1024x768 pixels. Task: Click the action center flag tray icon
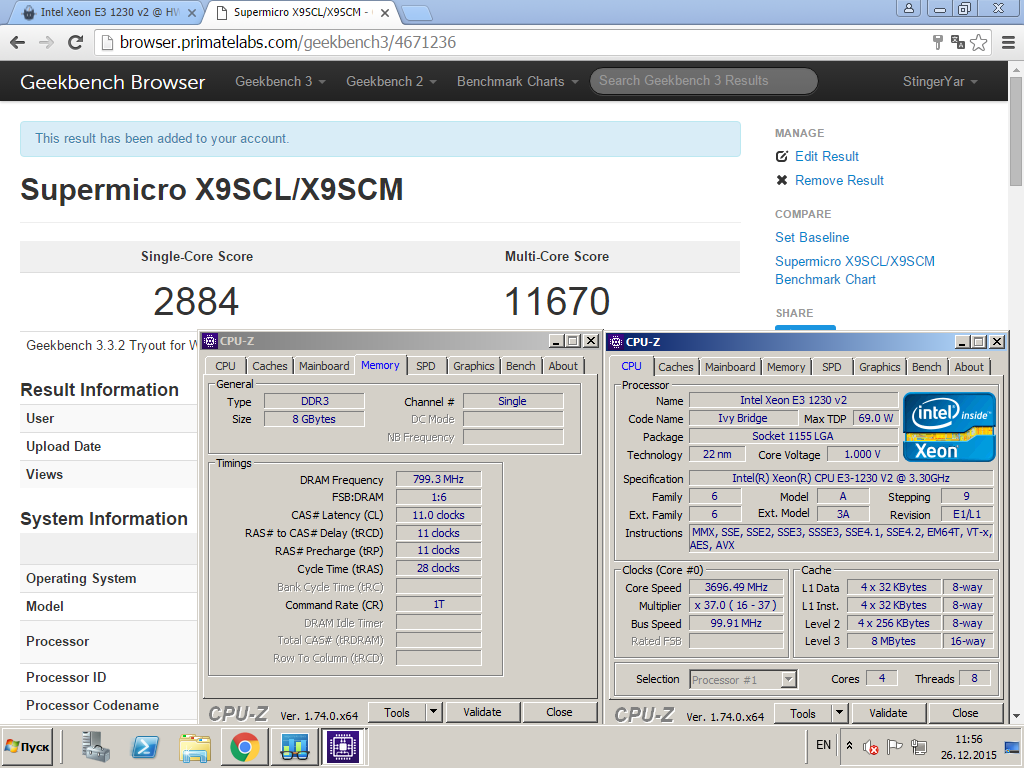(x=895, y=746)
